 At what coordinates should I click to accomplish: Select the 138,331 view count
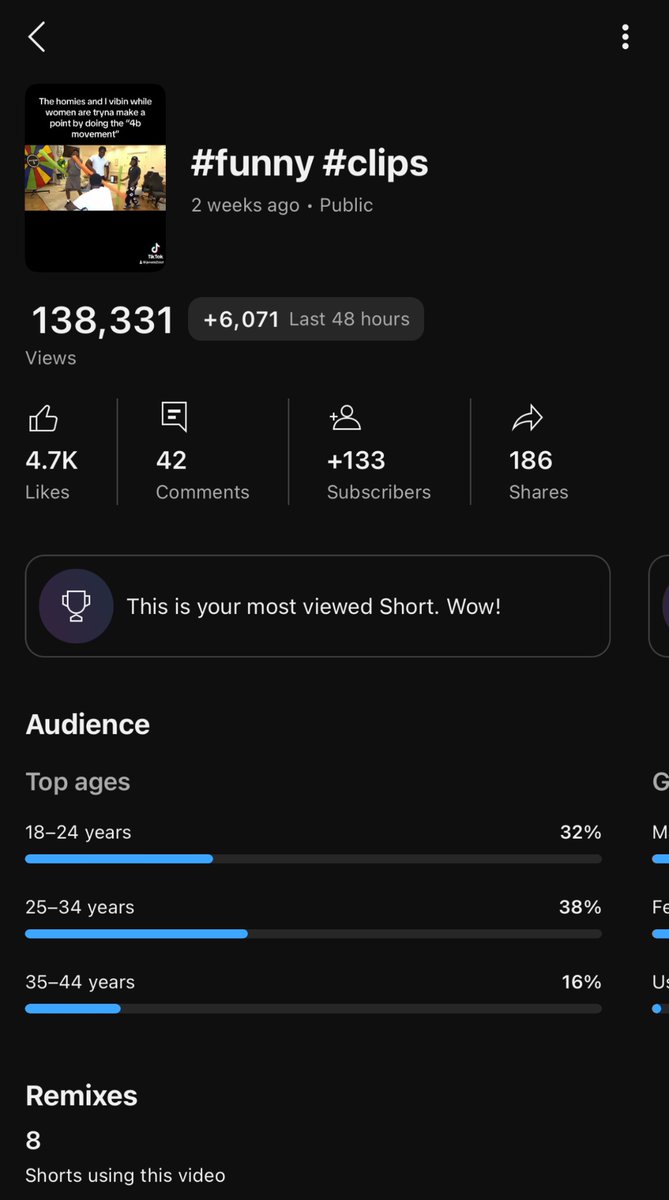pyautogui.click(x=103, y=321)
